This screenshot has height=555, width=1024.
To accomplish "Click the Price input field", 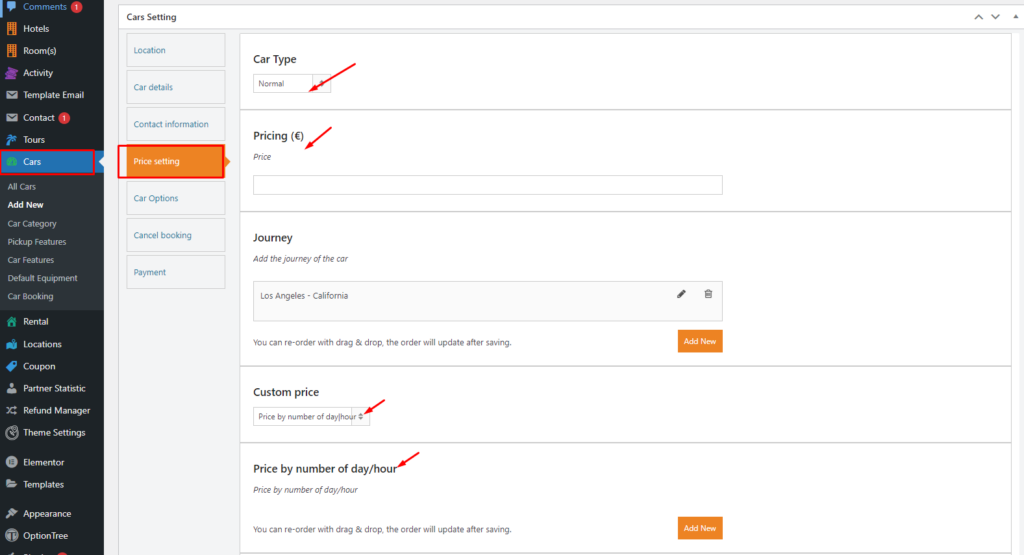I will [x=488, y=185].
